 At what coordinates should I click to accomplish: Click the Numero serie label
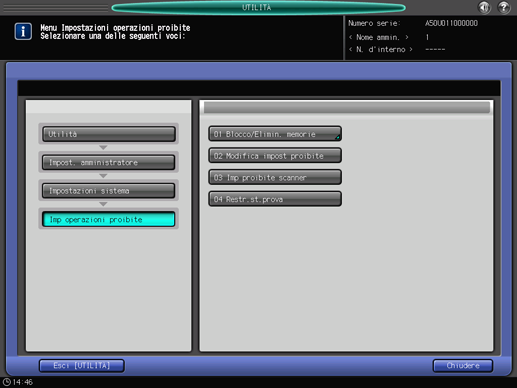374,23
